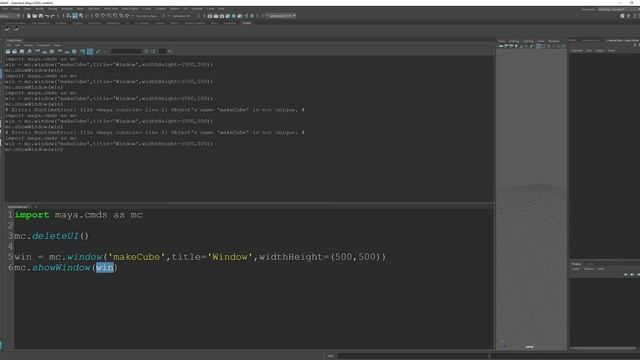Viewport: 640px width, 360px height.
Task: Select the XGen shelf tab
Action: pos(247,23)
